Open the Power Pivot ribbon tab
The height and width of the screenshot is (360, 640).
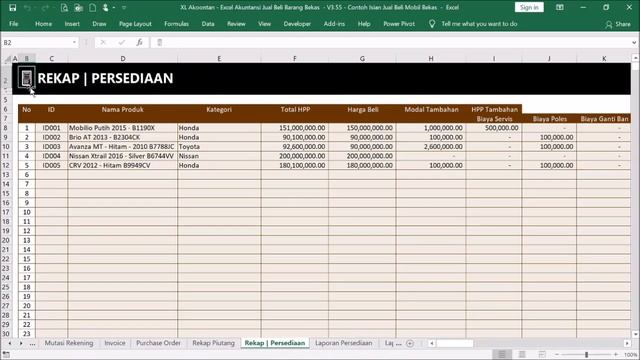(x=399, y=24)
